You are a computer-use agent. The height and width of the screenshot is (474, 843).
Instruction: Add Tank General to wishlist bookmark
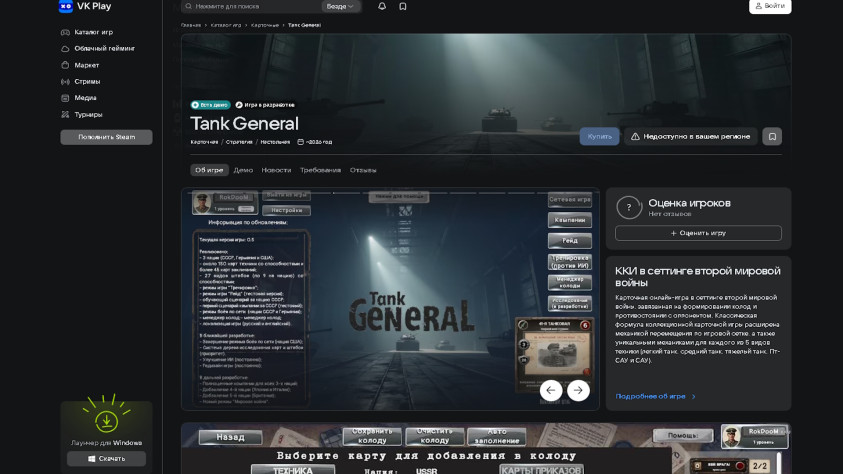point(771,136)
